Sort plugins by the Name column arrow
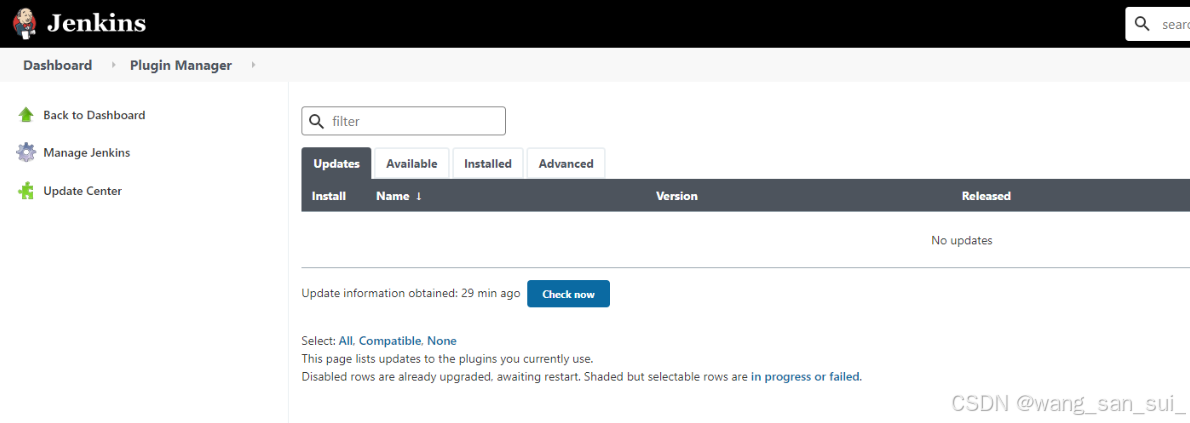Screen dimensions: 1190x423 pos(418,196)
